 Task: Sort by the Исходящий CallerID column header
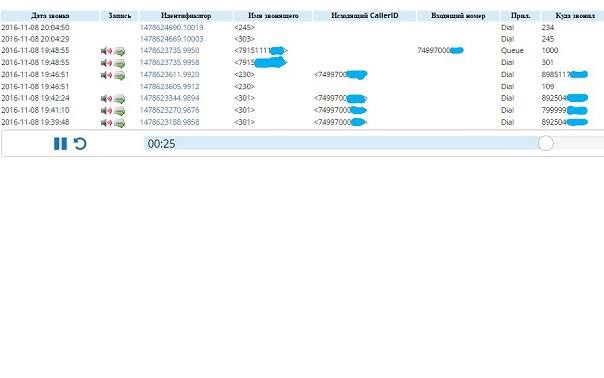click(365, 16)
